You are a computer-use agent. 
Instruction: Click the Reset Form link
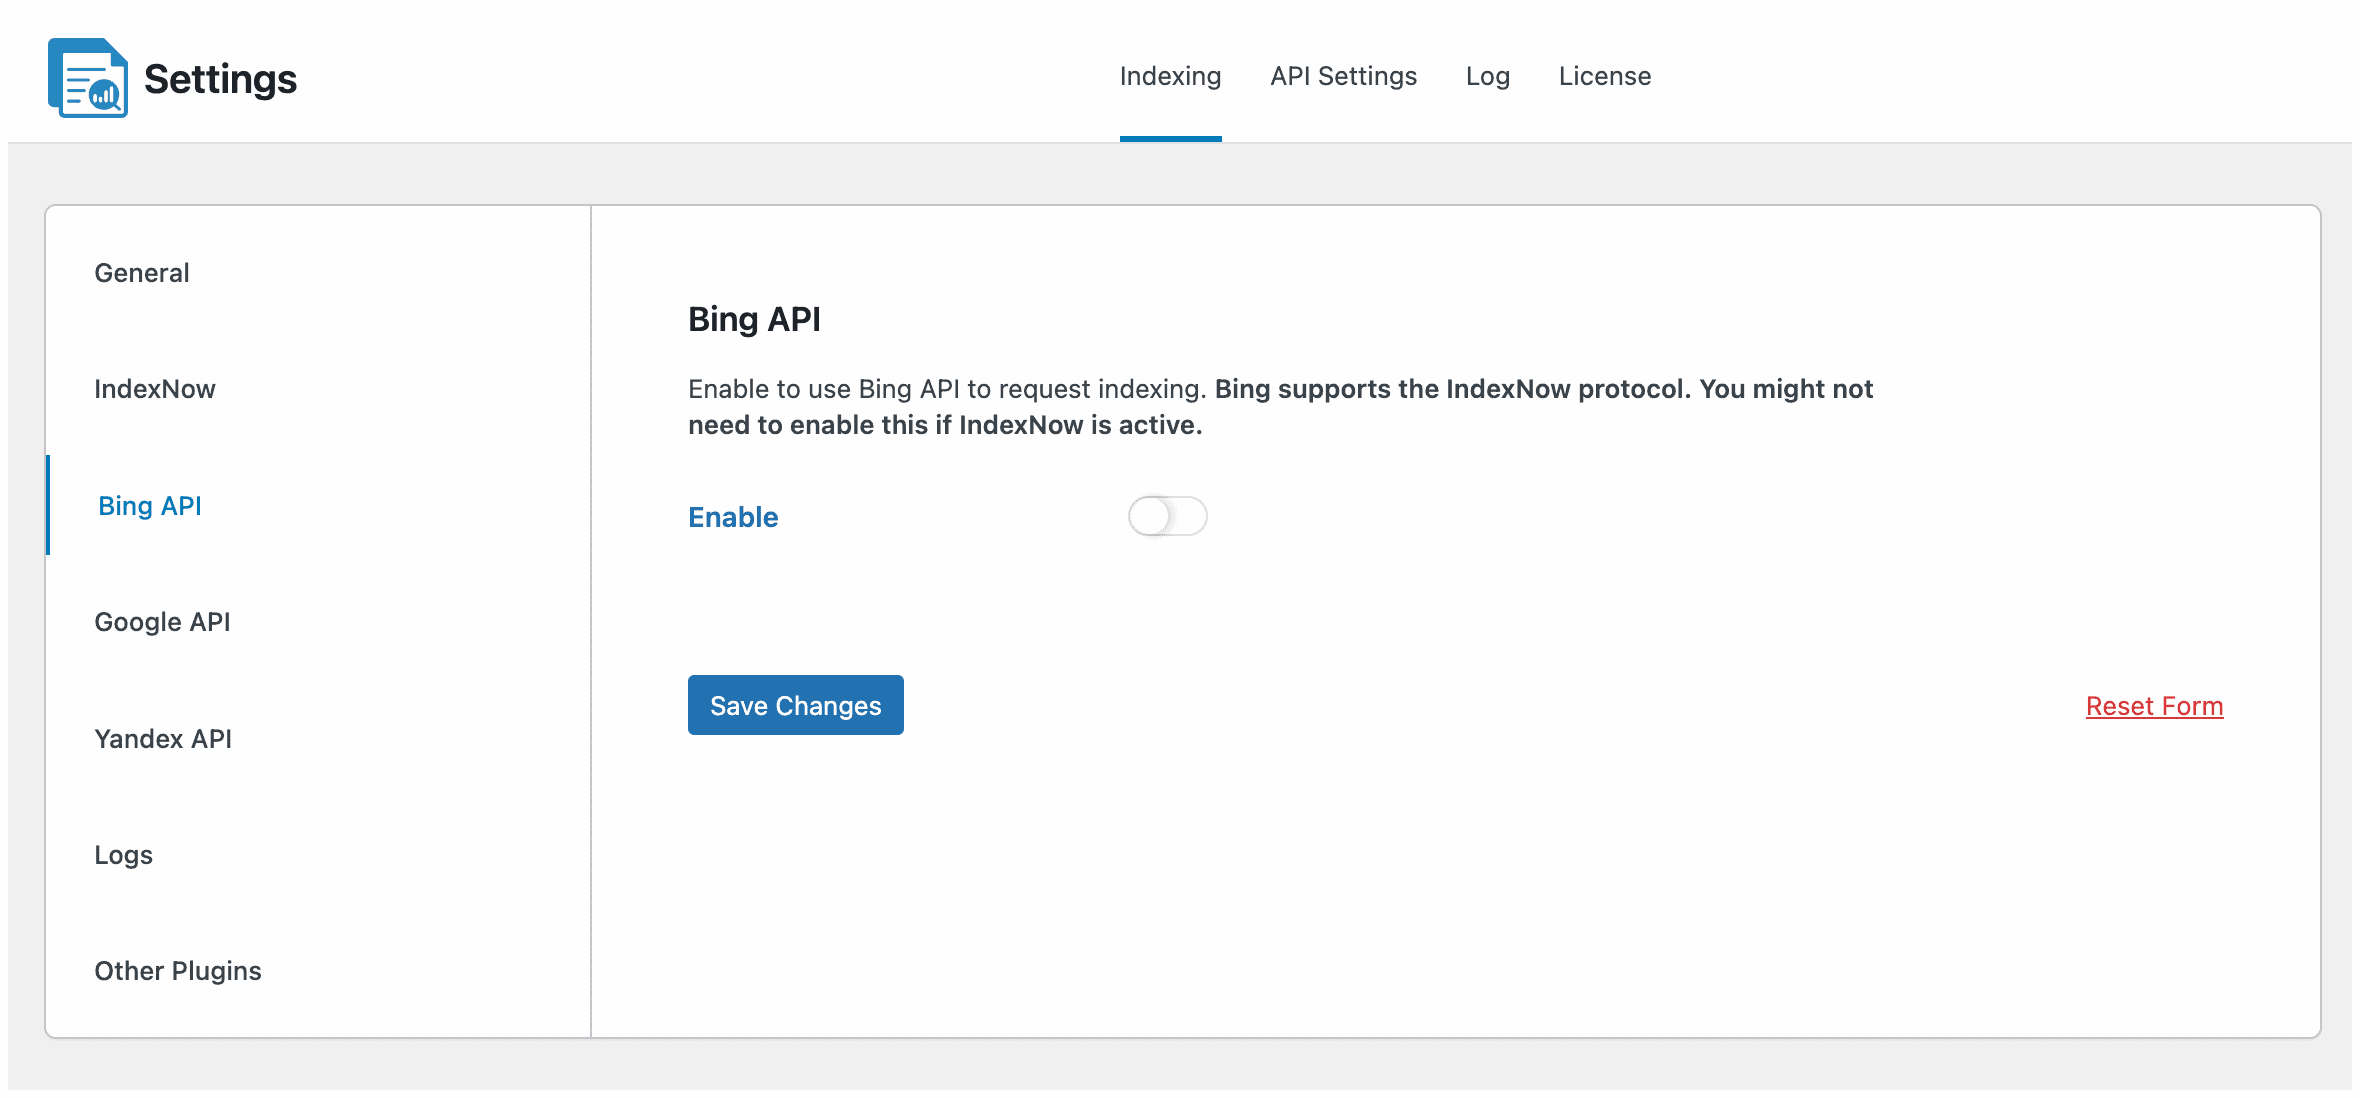(x=2155, y=704)
